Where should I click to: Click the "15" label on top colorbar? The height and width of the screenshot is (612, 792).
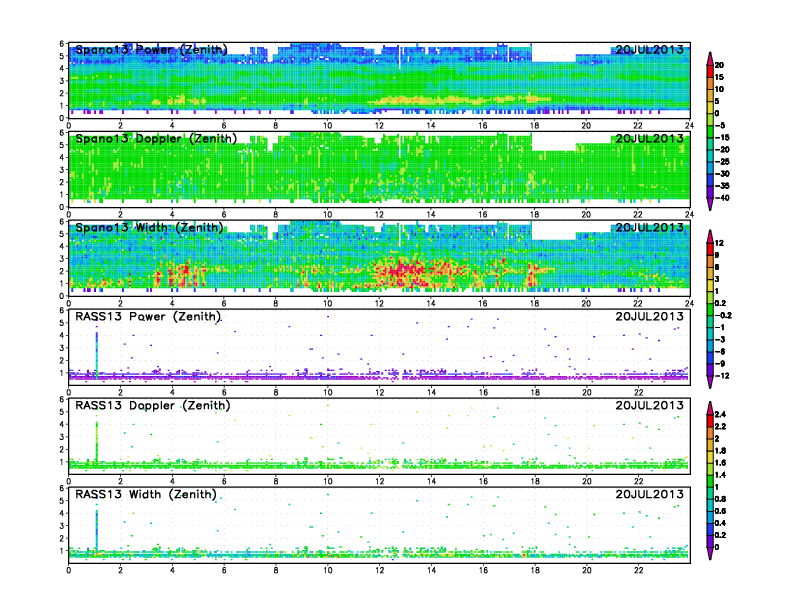click(719, 77)
